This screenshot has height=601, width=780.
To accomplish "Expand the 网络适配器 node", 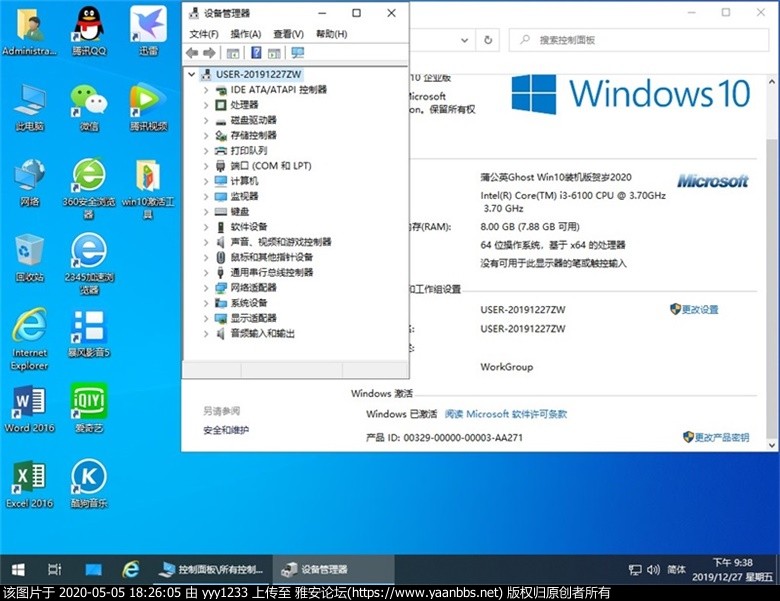I will 206,288.
